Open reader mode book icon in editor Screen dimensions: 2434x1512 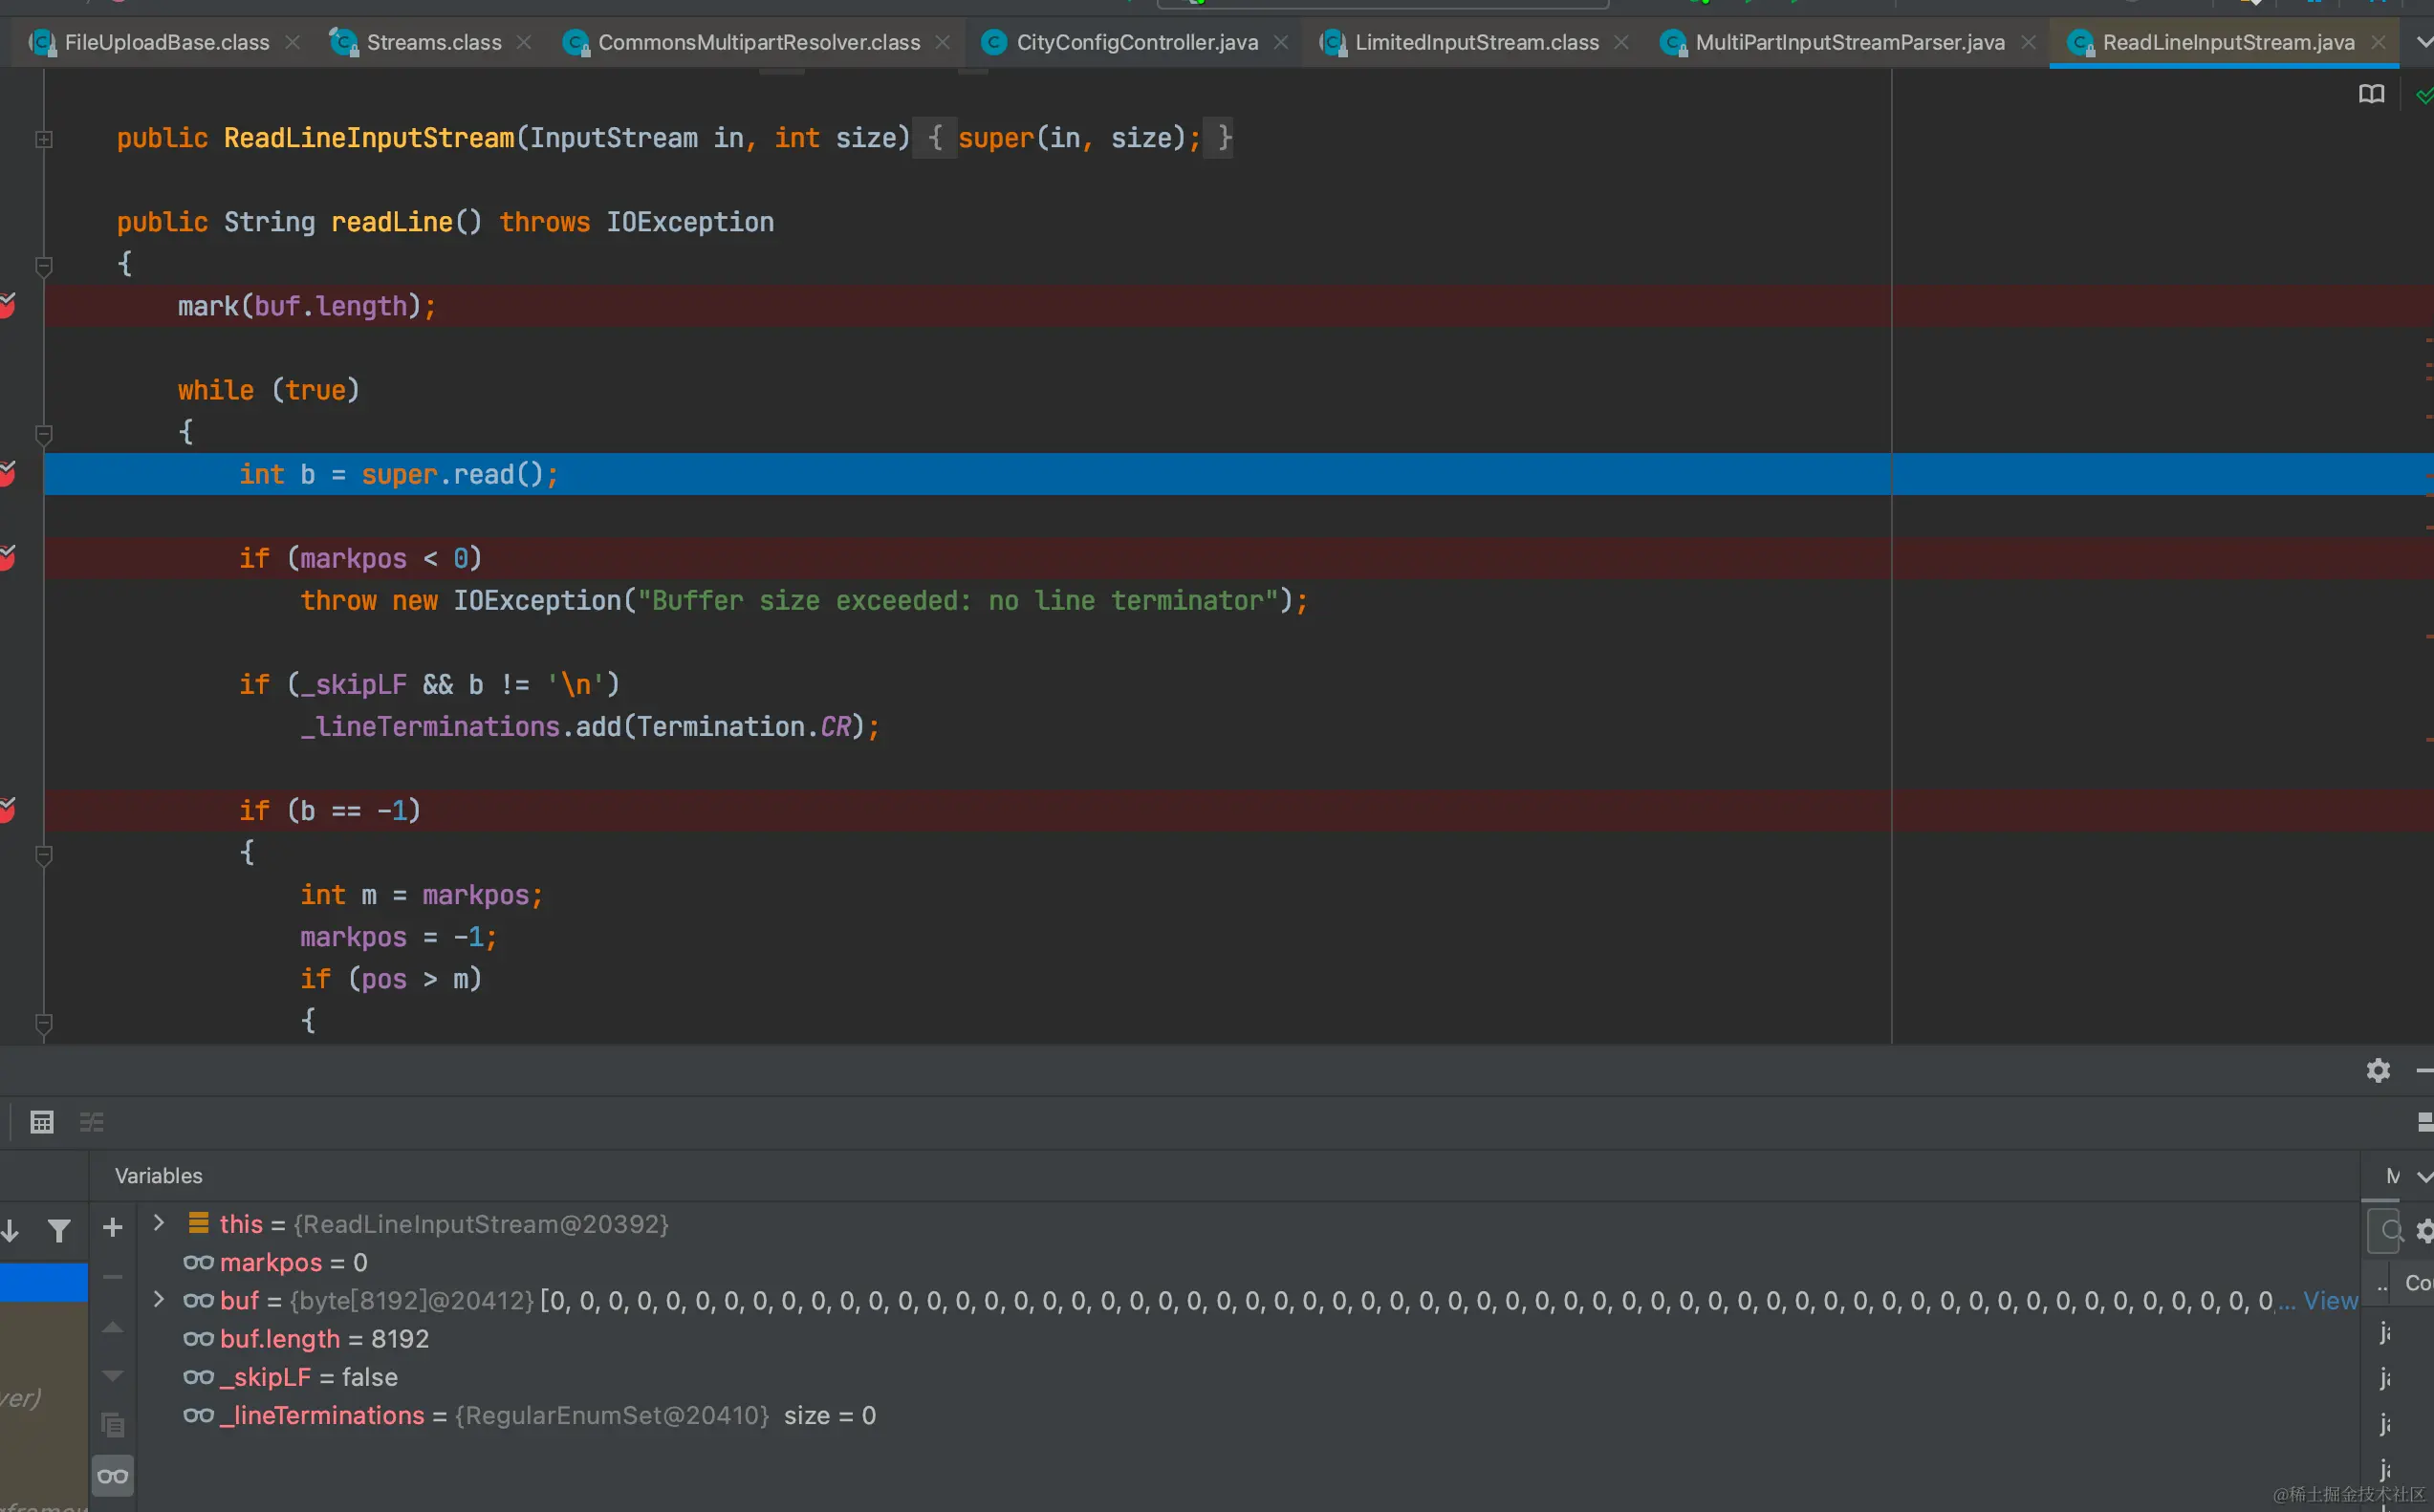[x=2371, y=94]
